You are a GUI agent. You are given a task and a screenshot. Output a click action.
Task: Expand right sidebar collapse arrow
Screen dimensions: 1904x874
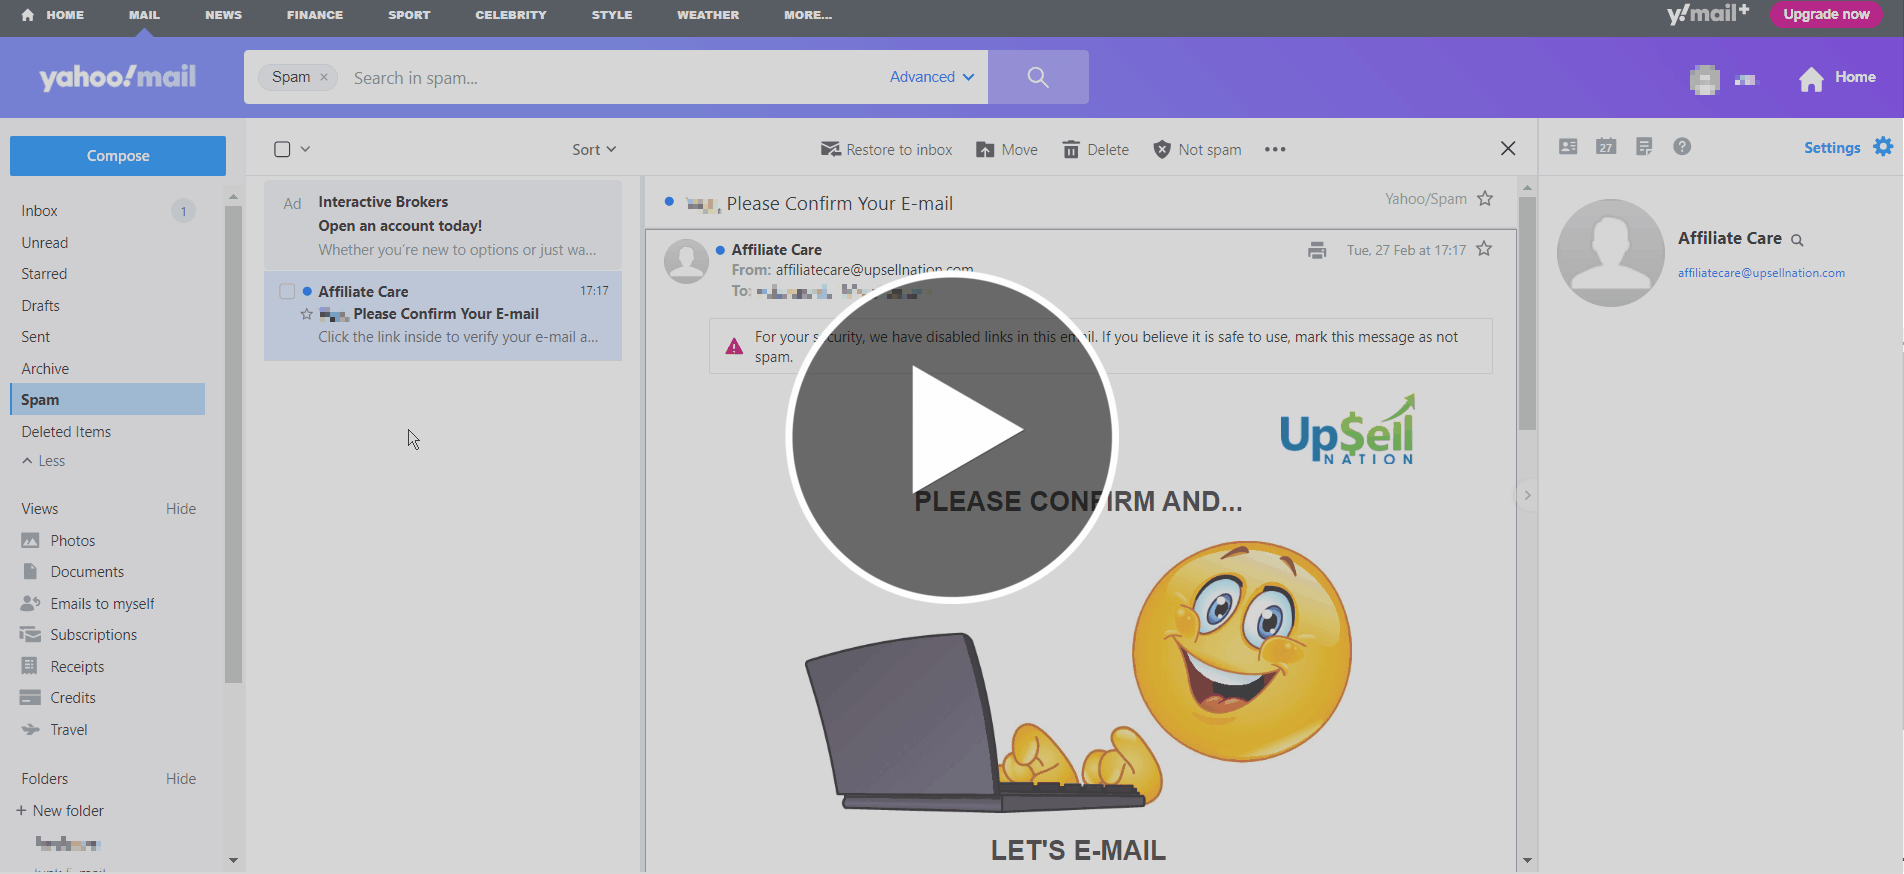point(1527,495)
